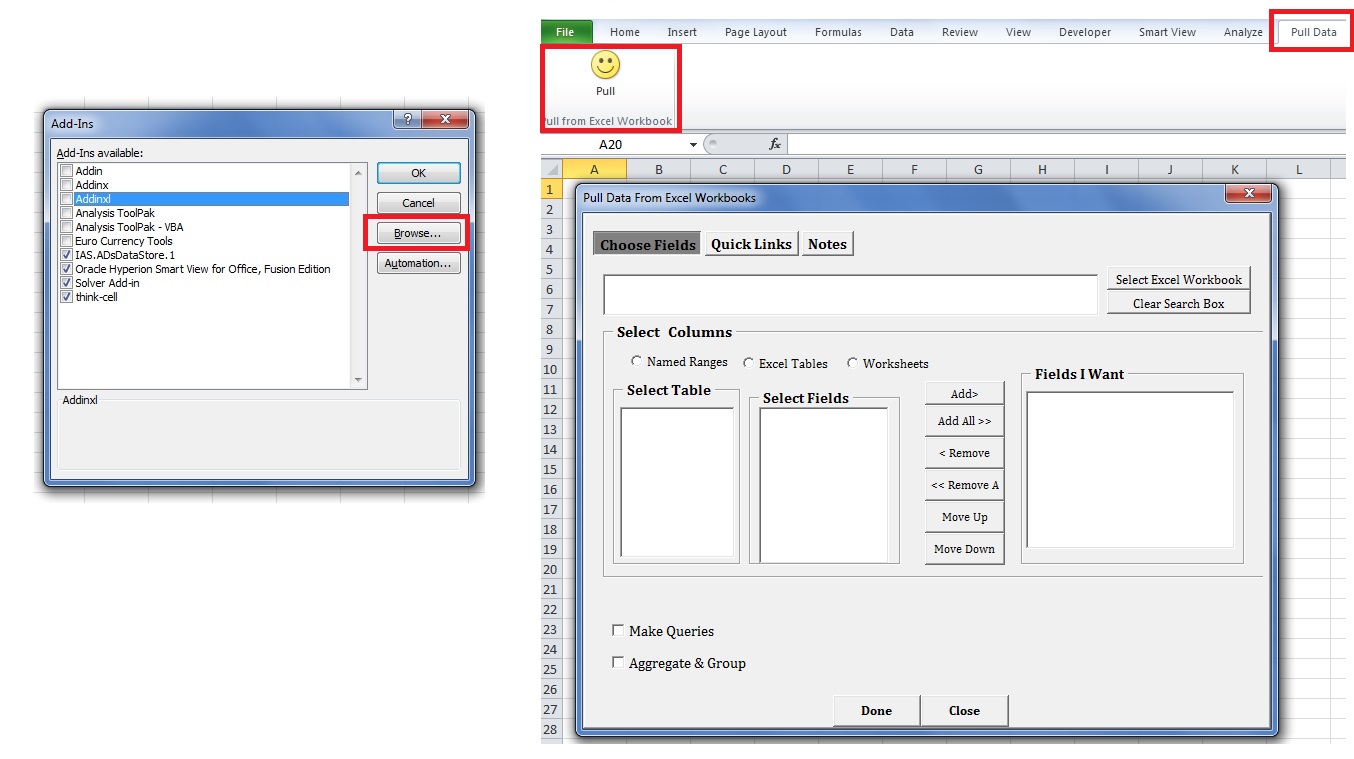Select row 28 header
The image size is (1354, 759).
(550, 730)
